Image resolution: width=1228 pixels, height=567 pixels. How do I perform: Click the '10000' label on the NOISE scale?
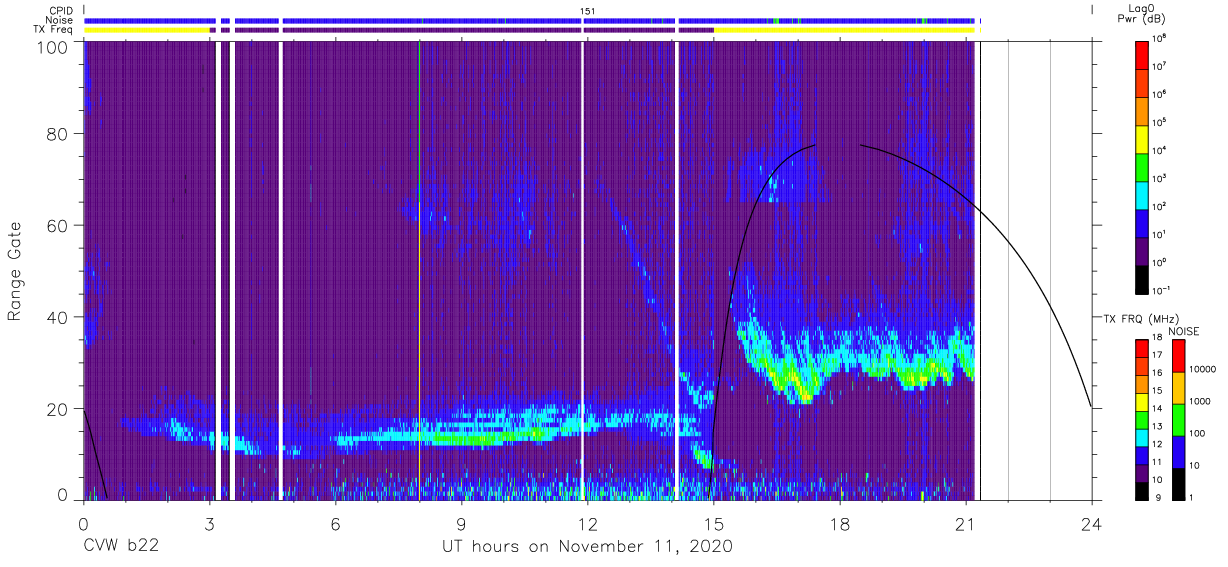(x=1204, y=369)
